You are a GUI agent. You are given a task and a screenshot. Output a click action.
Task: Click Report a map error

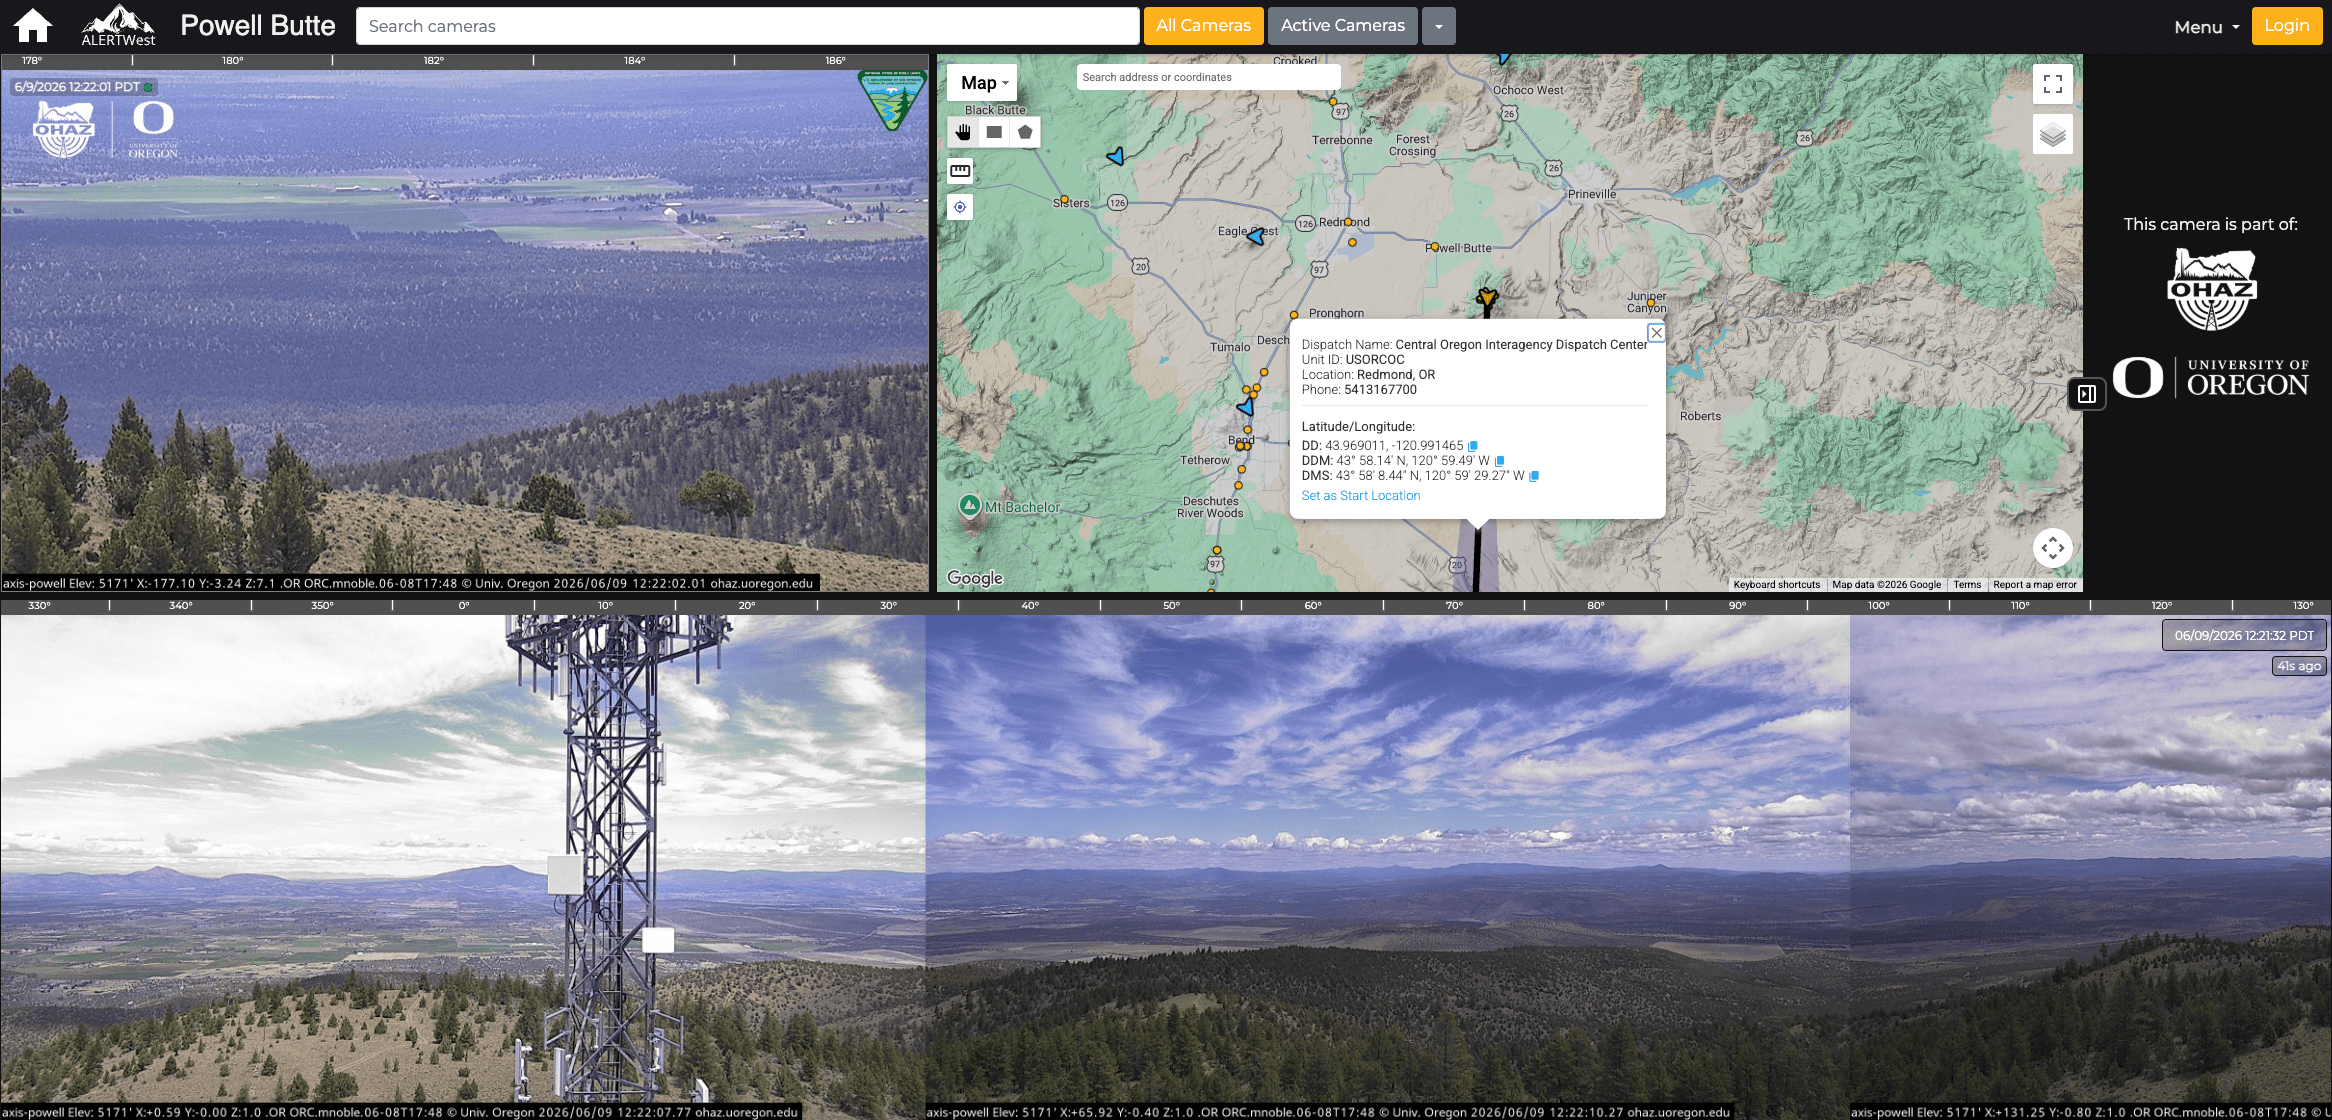pyautogui.click(x=2035, y=585)
